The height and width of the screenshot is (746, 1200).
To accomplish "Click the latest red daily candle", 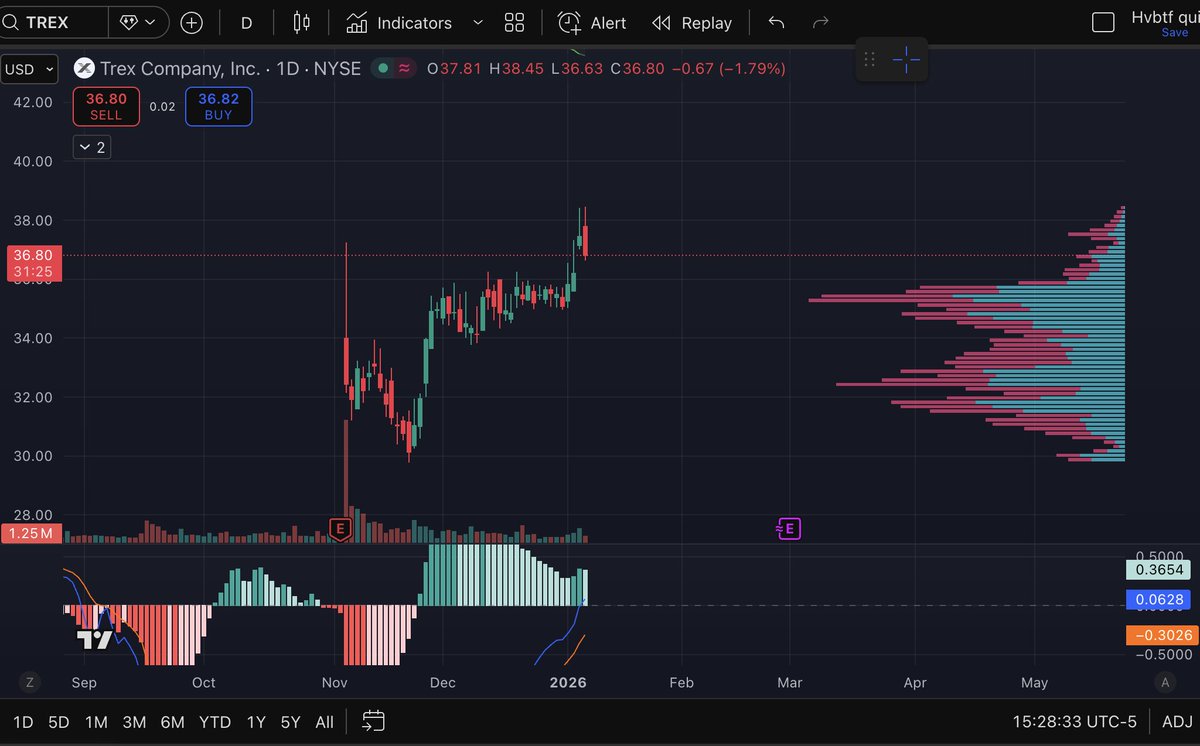I will pos(585,240).
